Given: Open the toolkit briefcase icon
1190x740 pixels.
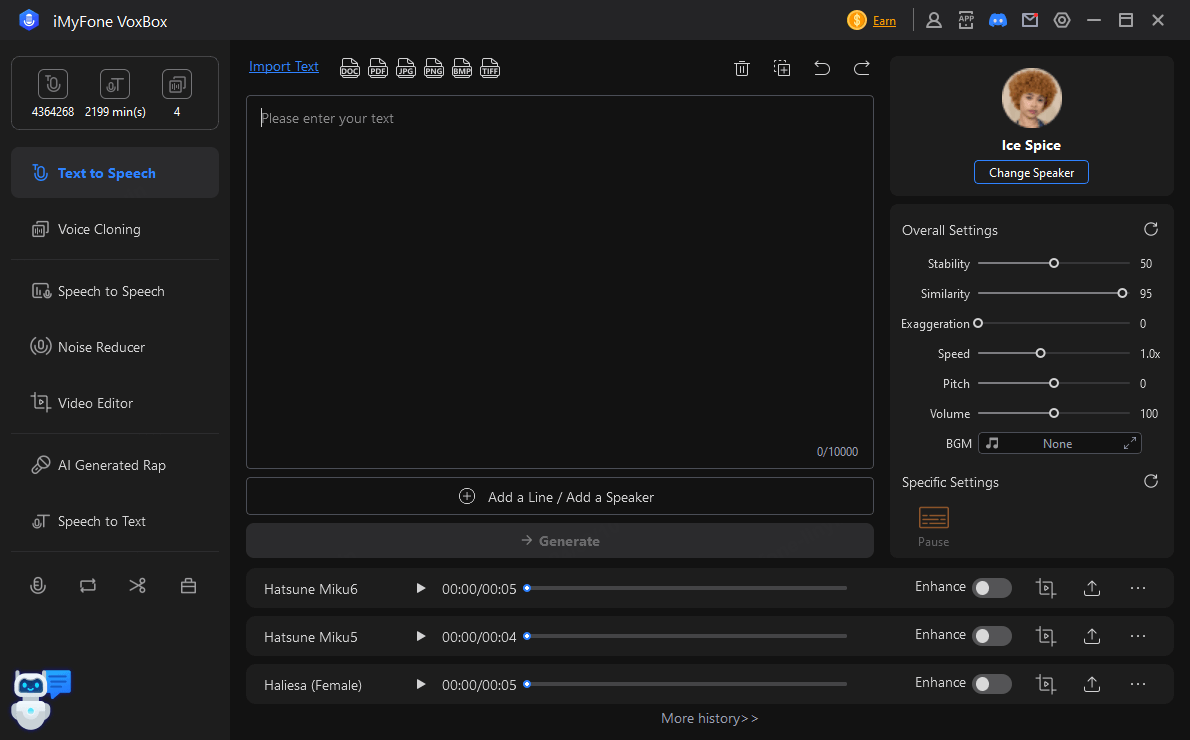Looking at the screenshot, I should 188,585.
